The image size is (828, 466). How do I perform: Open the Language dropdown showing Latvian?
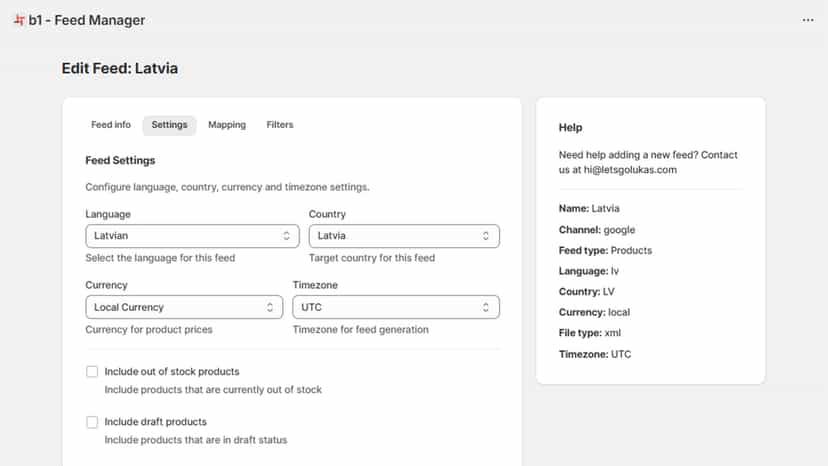coord(192,236)
